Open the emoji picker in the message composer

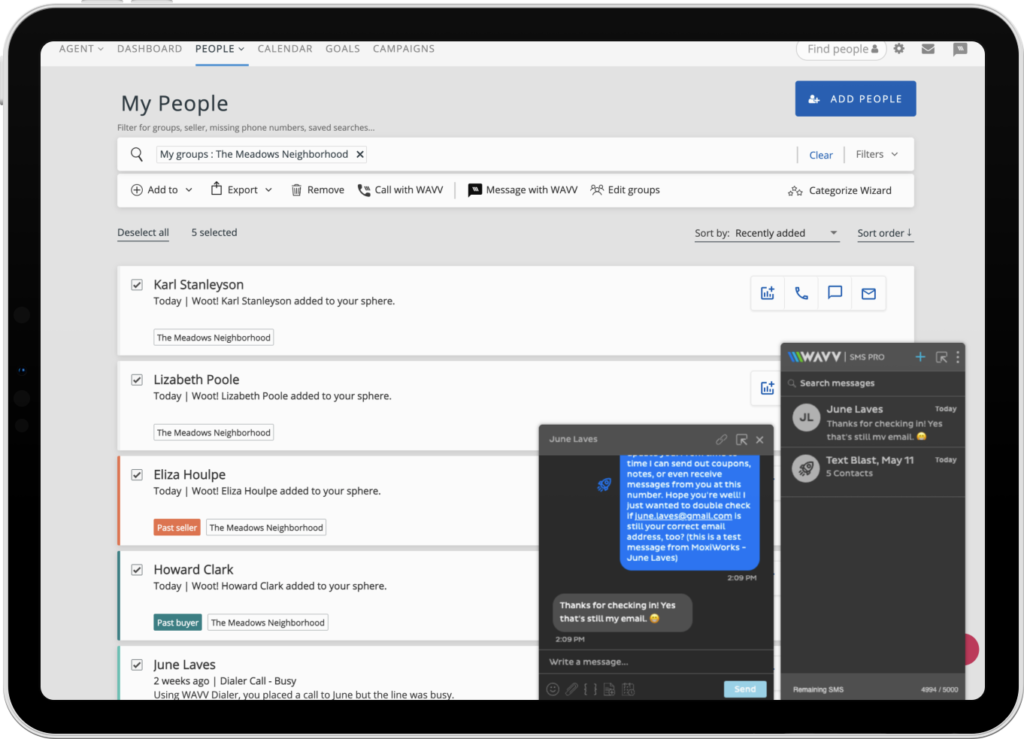point(553,689)
